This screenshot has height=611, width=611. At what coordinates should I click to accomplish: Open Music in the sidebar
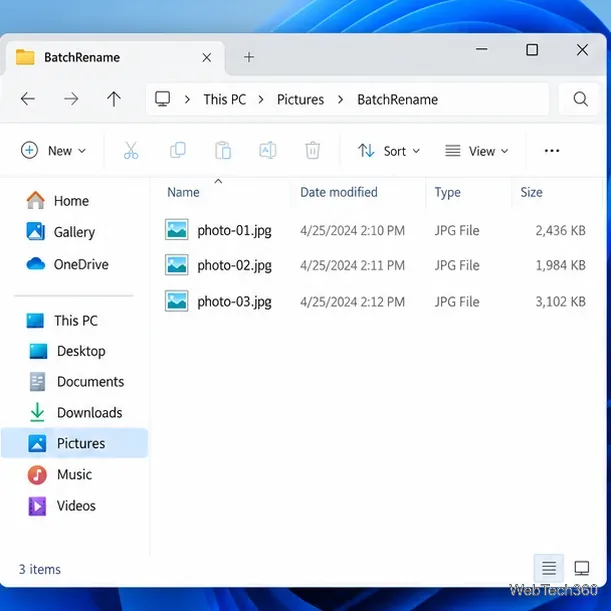60,474
